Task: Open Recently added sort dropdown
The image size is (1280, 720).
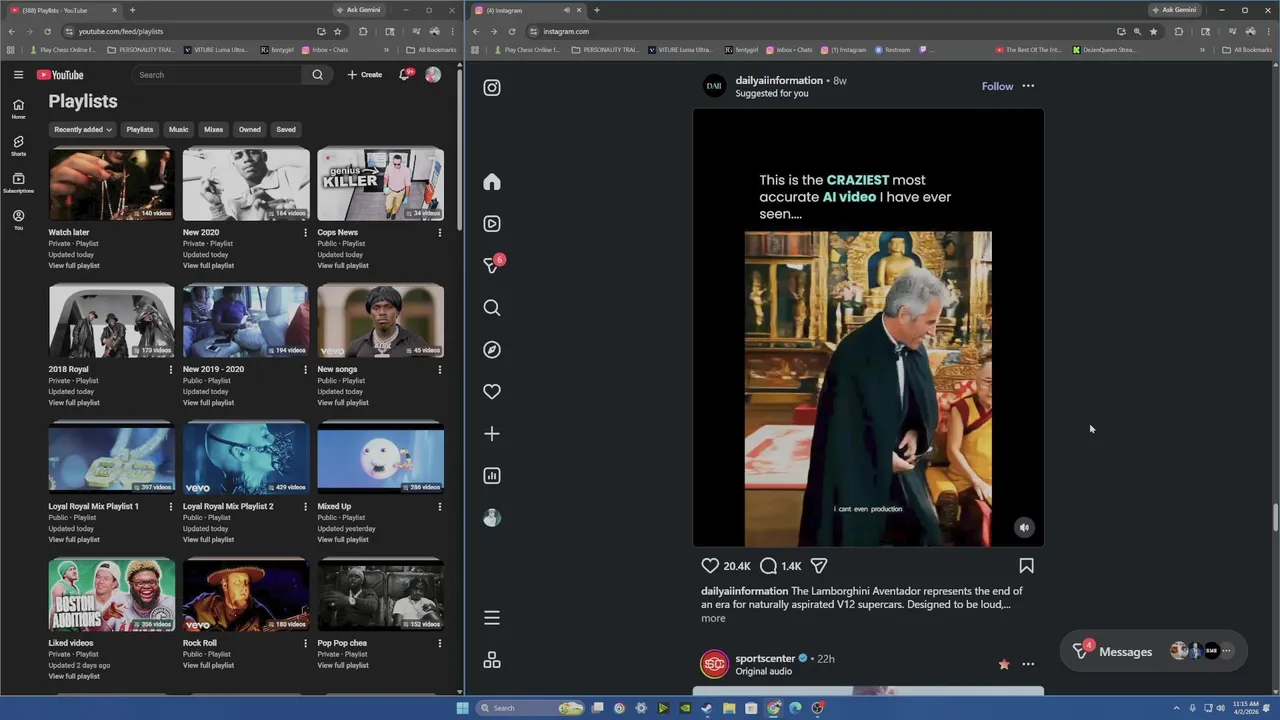Action: click(83, 129)
